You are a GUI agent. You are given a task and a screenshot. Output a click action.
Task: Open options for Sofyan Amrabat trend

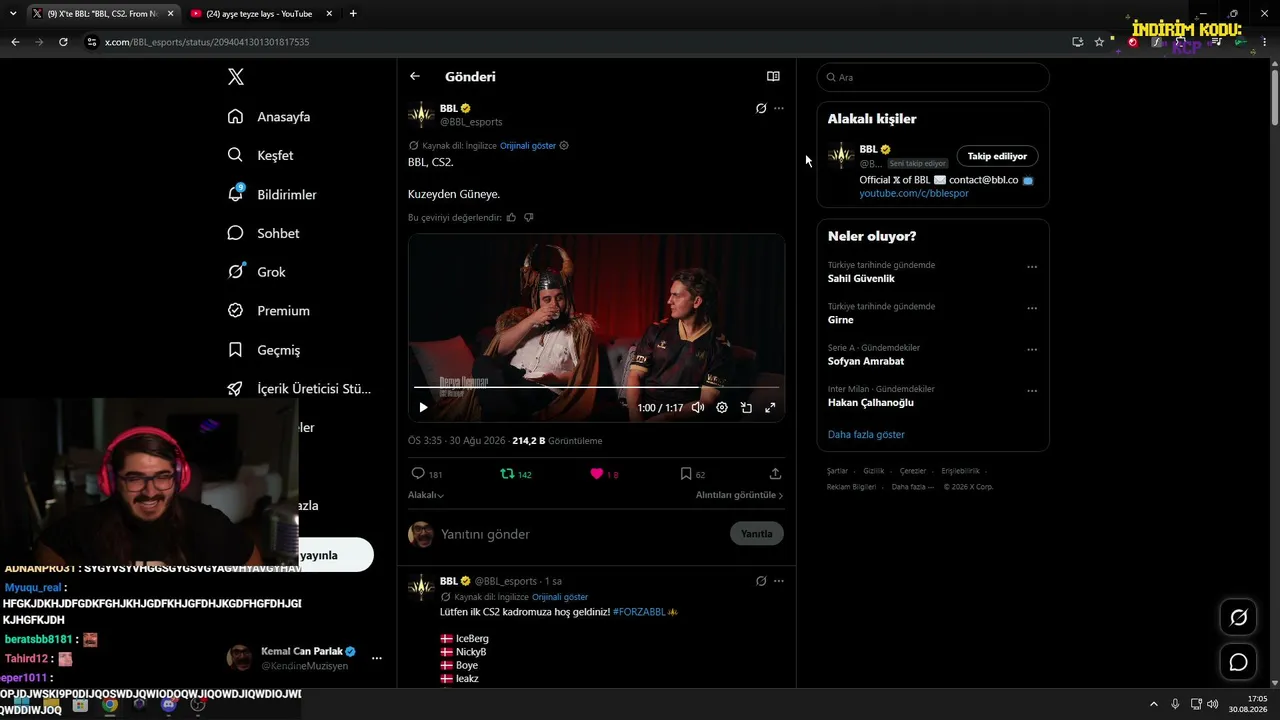[x=1032, y=350]
